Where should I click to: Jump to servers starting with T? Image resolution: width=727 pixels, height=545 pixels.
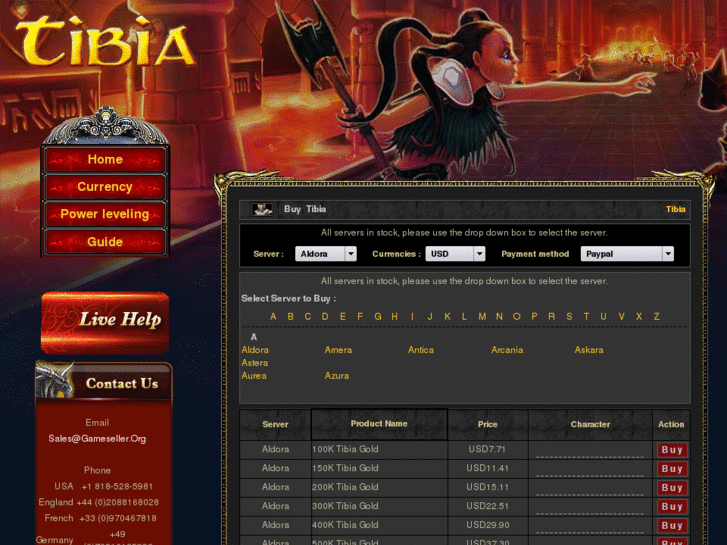click(586, 316)
